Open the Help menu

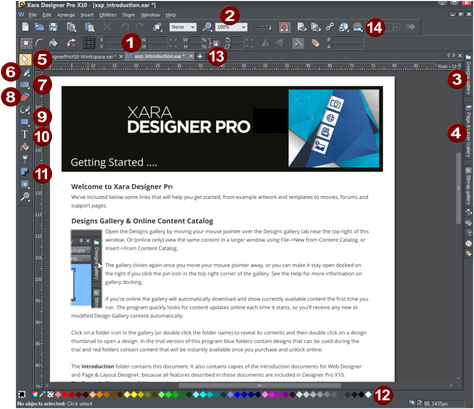click(x=171, y=15)
